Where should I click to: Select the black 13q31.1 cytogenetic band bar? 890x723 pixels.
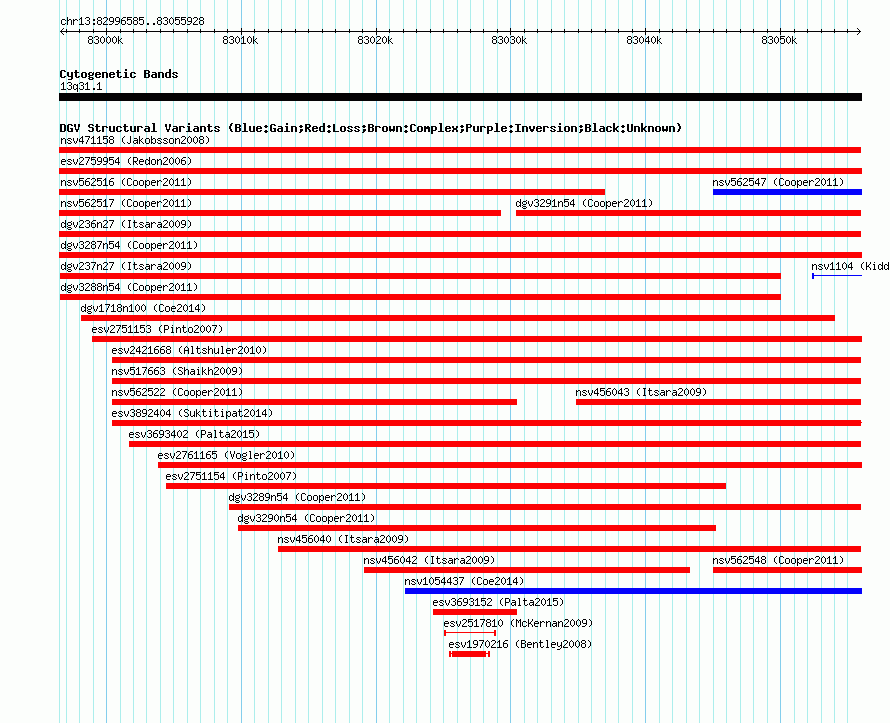pyautogui.click(x=460, y=97)
